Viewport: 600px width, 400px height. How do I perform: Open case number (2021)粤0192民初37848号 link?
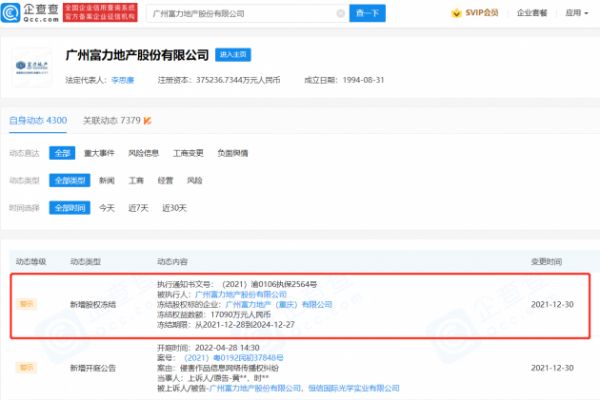(x=234, y=358)
